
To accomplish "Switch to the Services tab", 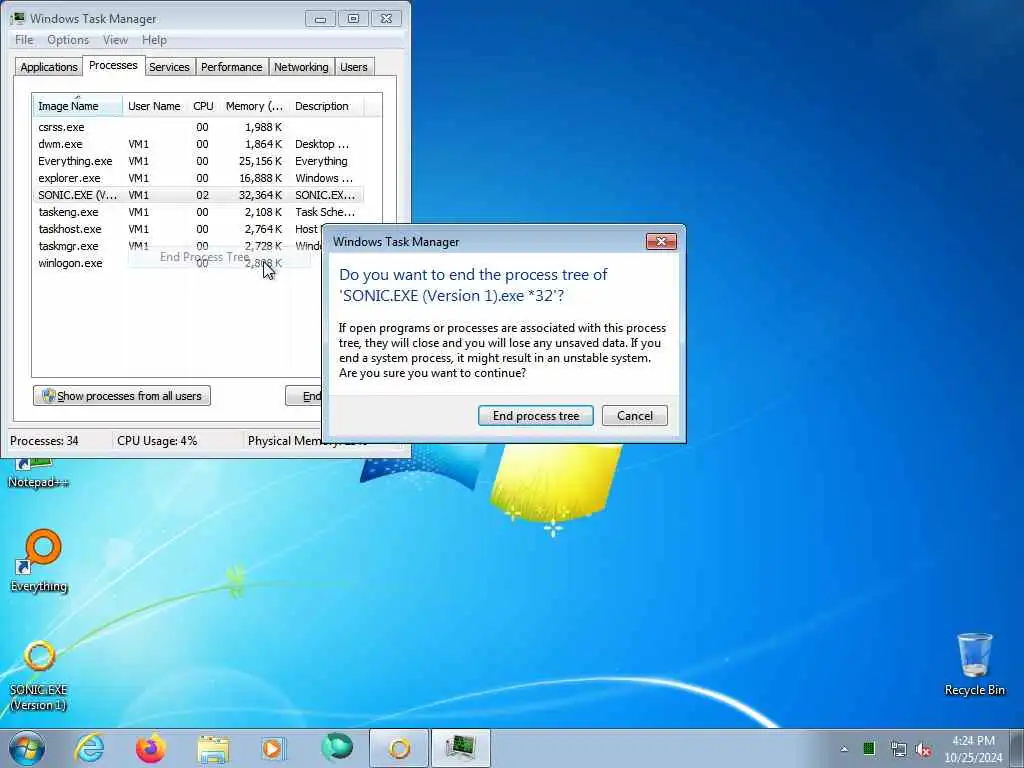I will click(x=169, y=67).
